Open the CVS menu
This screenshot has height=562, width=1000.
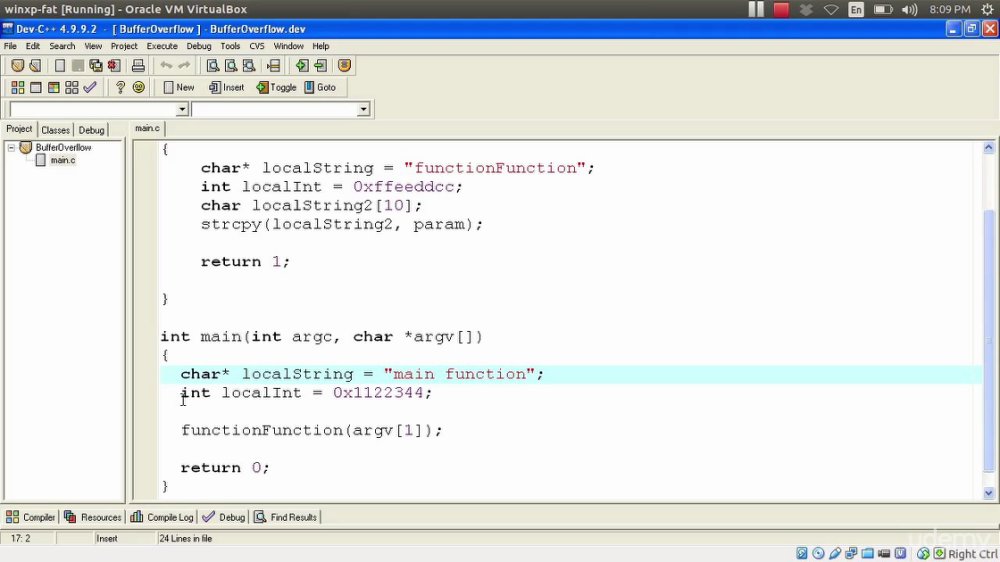pyautogui.click(x=257, y=46)
